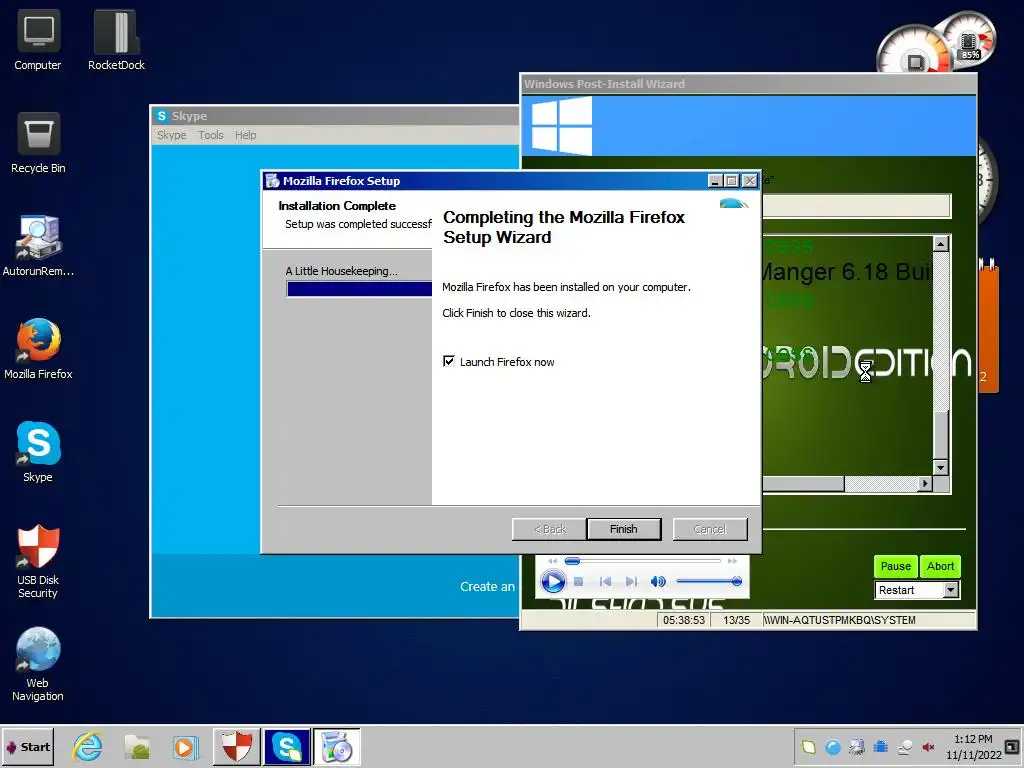Screen dimensions: 1024x768
Task: Click the blue chip tray icon
Action: coord(880,747)
